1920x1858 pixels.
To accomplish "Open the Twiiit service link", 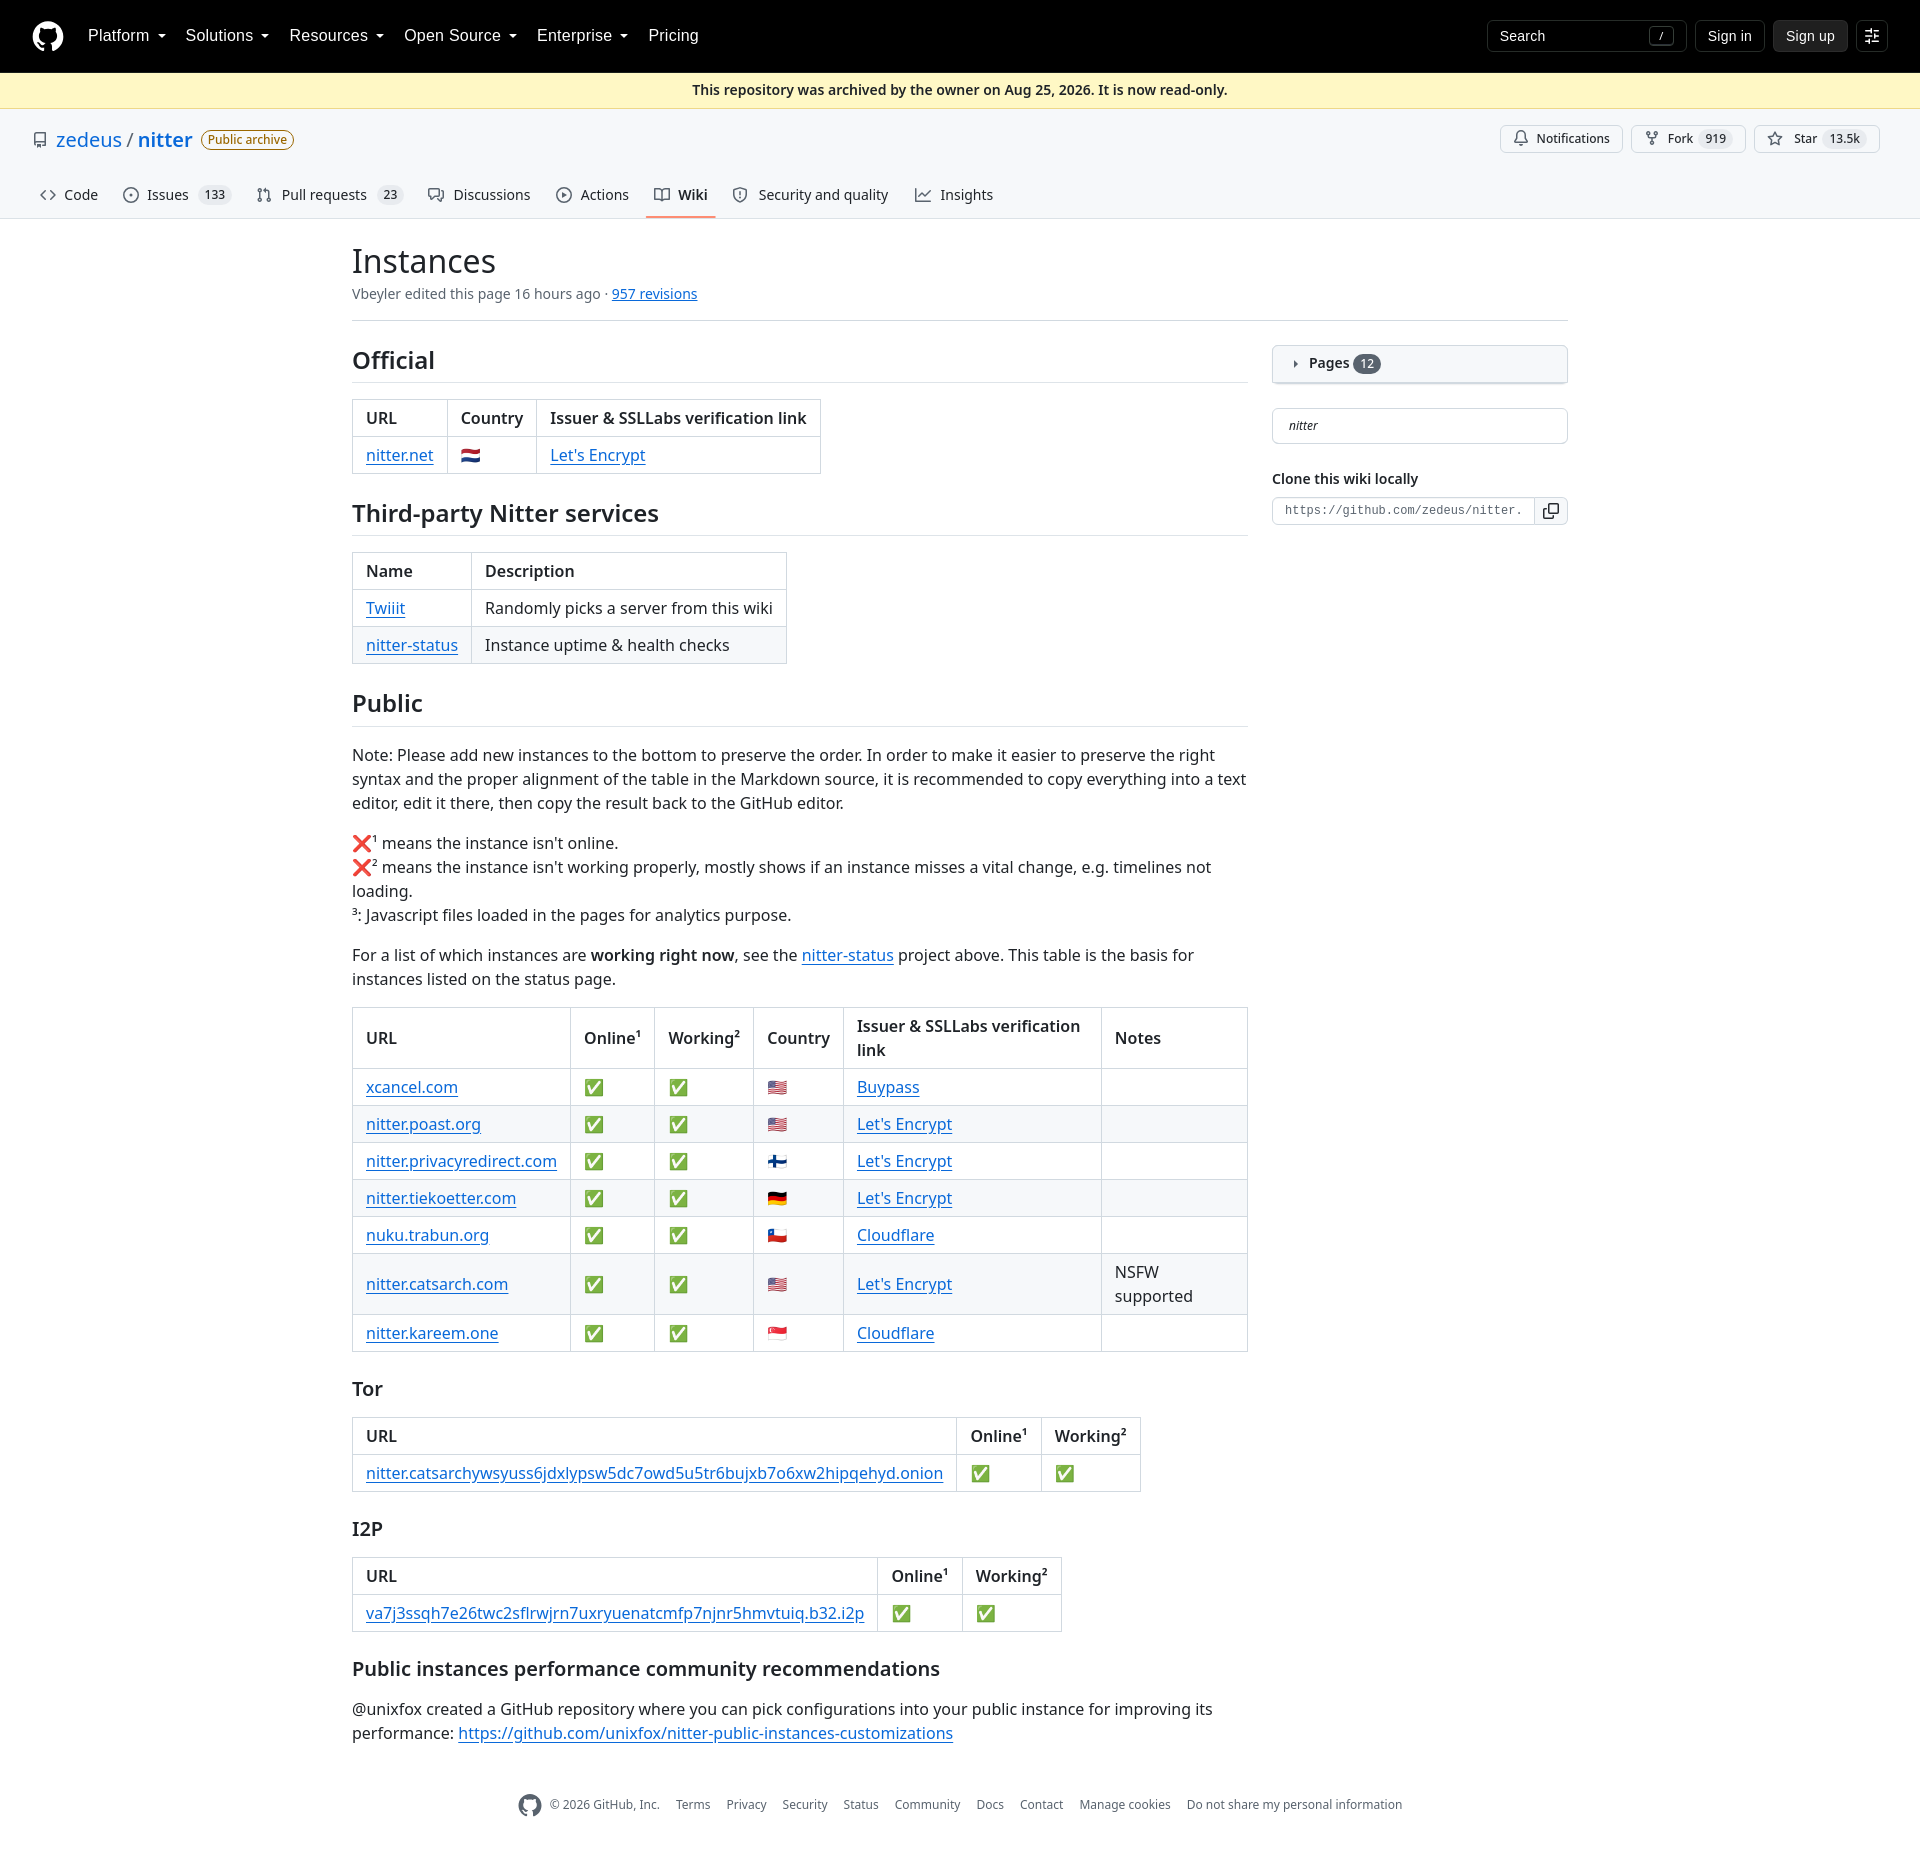I will [385, 609].
